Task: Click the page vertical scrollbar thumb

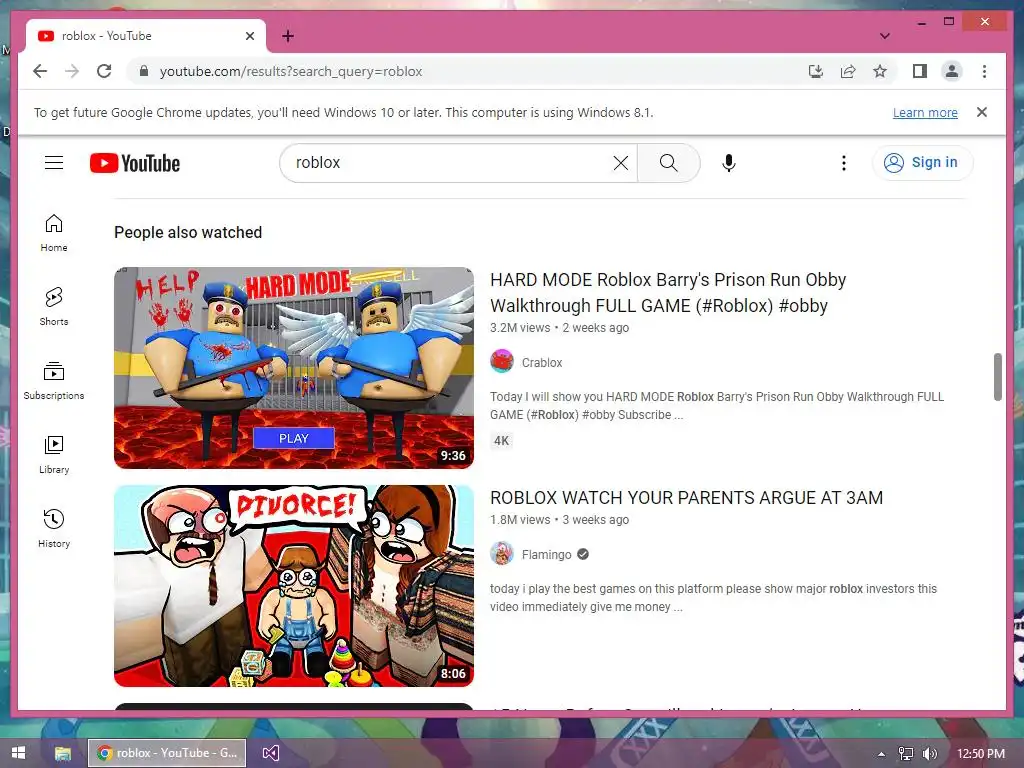Action: (x=998, y=377)
